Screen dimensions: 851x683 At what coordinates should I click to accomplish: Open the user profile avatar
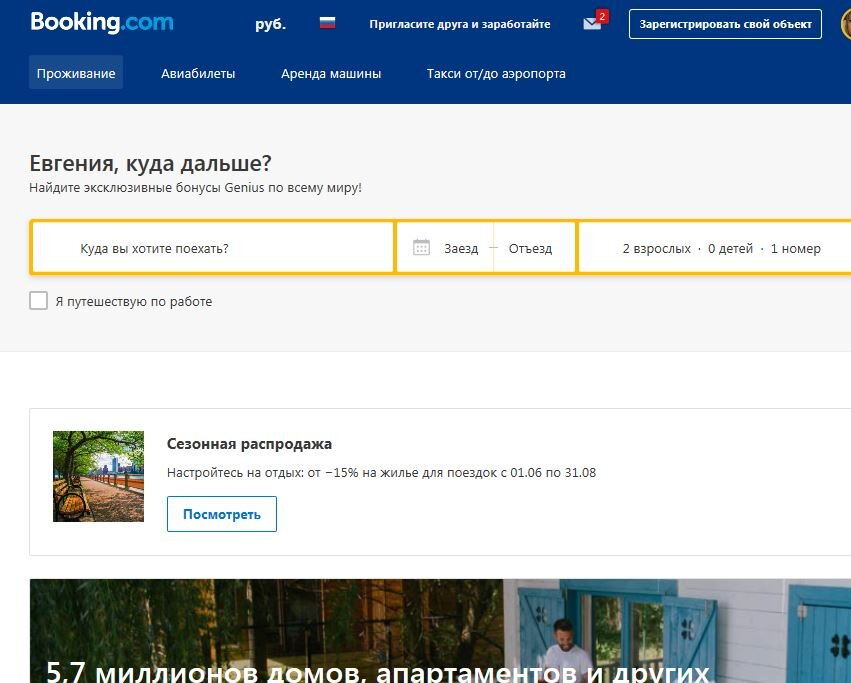tap(846, 24)
